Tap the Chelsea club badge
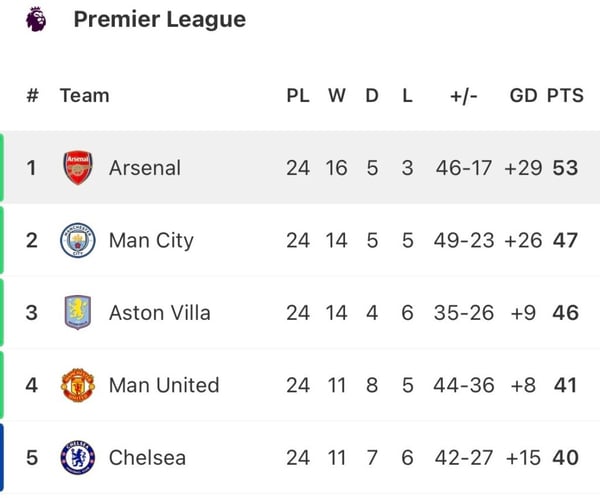 click(x=77, y=457)
